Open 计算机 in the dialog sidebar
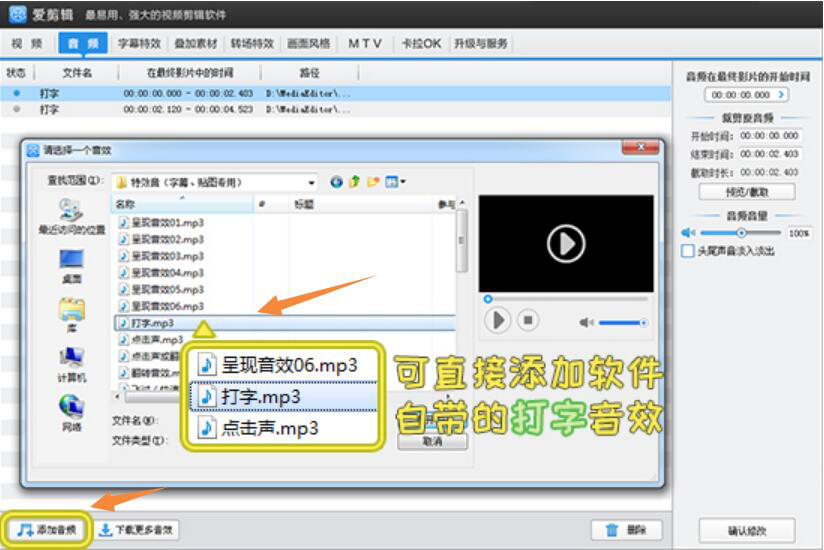Image resolution: width=824 pixels, height=550 pixels. tap(71, 365)
